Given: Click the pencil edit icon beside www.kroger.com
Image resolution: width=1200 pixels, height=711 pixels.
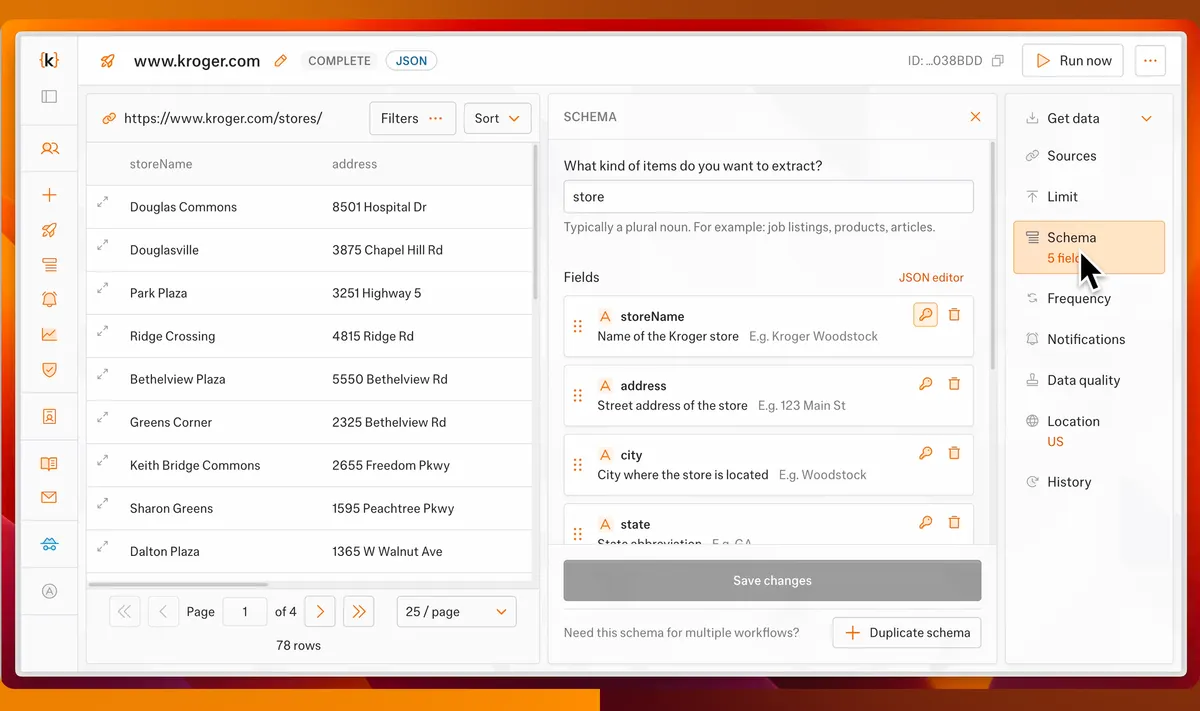Looking at the screenshot, I should [x=281, y=61].
